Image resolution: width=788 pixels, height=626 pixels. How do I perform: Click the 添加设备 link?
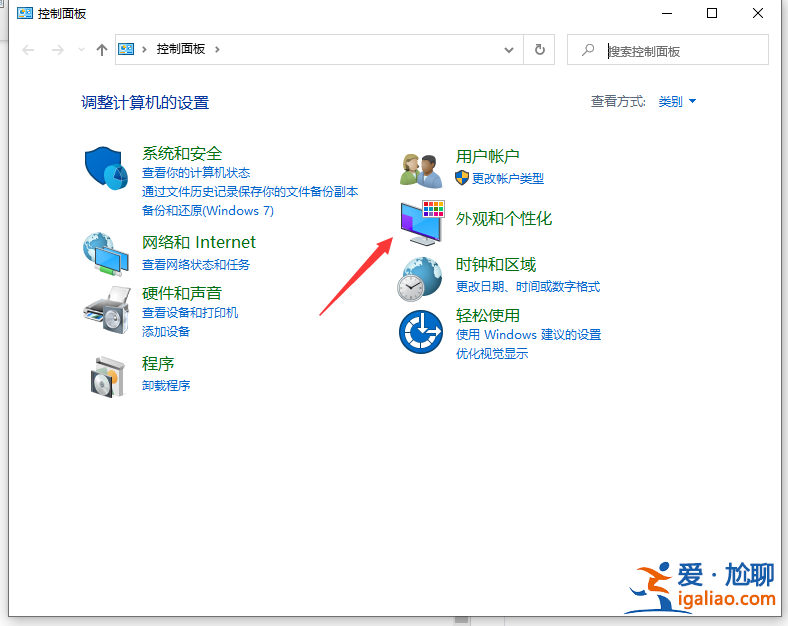166,332
